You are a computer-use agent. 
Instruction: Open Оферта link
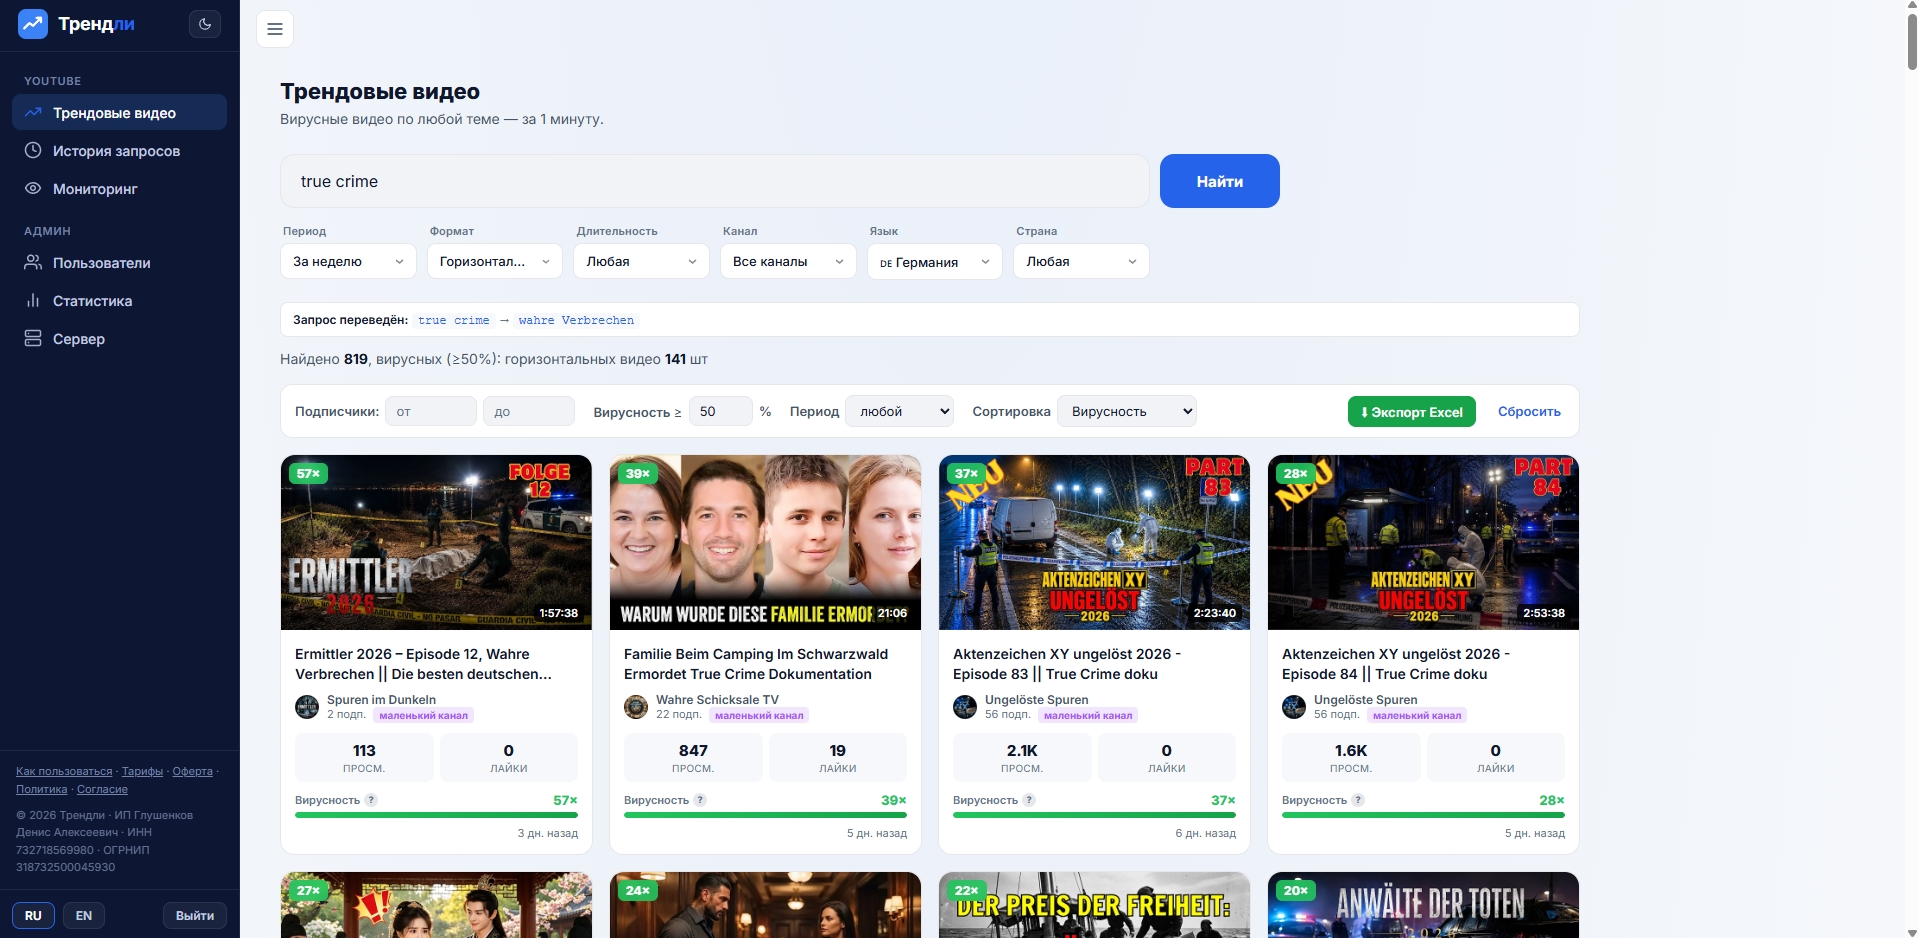[x=192, y=771]
